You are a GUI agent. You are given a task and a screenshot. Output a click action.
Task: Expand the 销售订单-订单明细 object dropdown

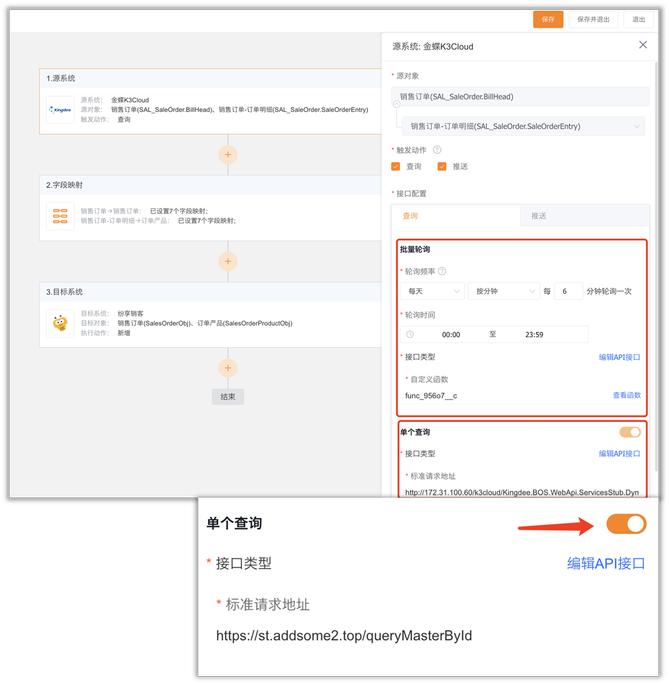[520, 127]
